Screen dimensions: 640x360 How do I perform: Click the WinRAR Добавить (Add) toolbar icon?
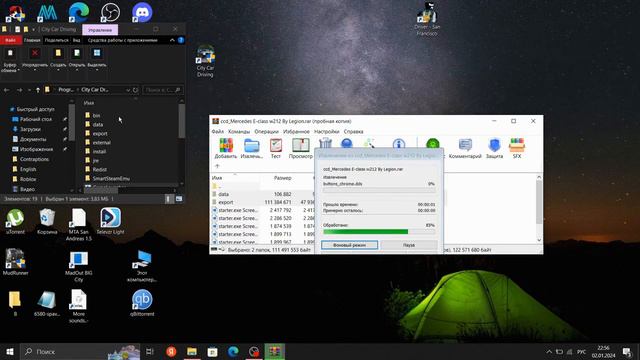click(x=226, y=146)
